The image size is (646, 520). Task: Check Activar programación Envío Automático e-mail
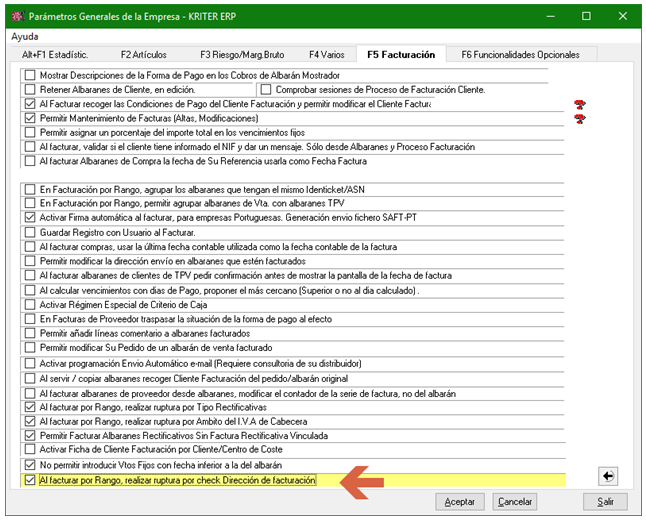coord(30,363)
